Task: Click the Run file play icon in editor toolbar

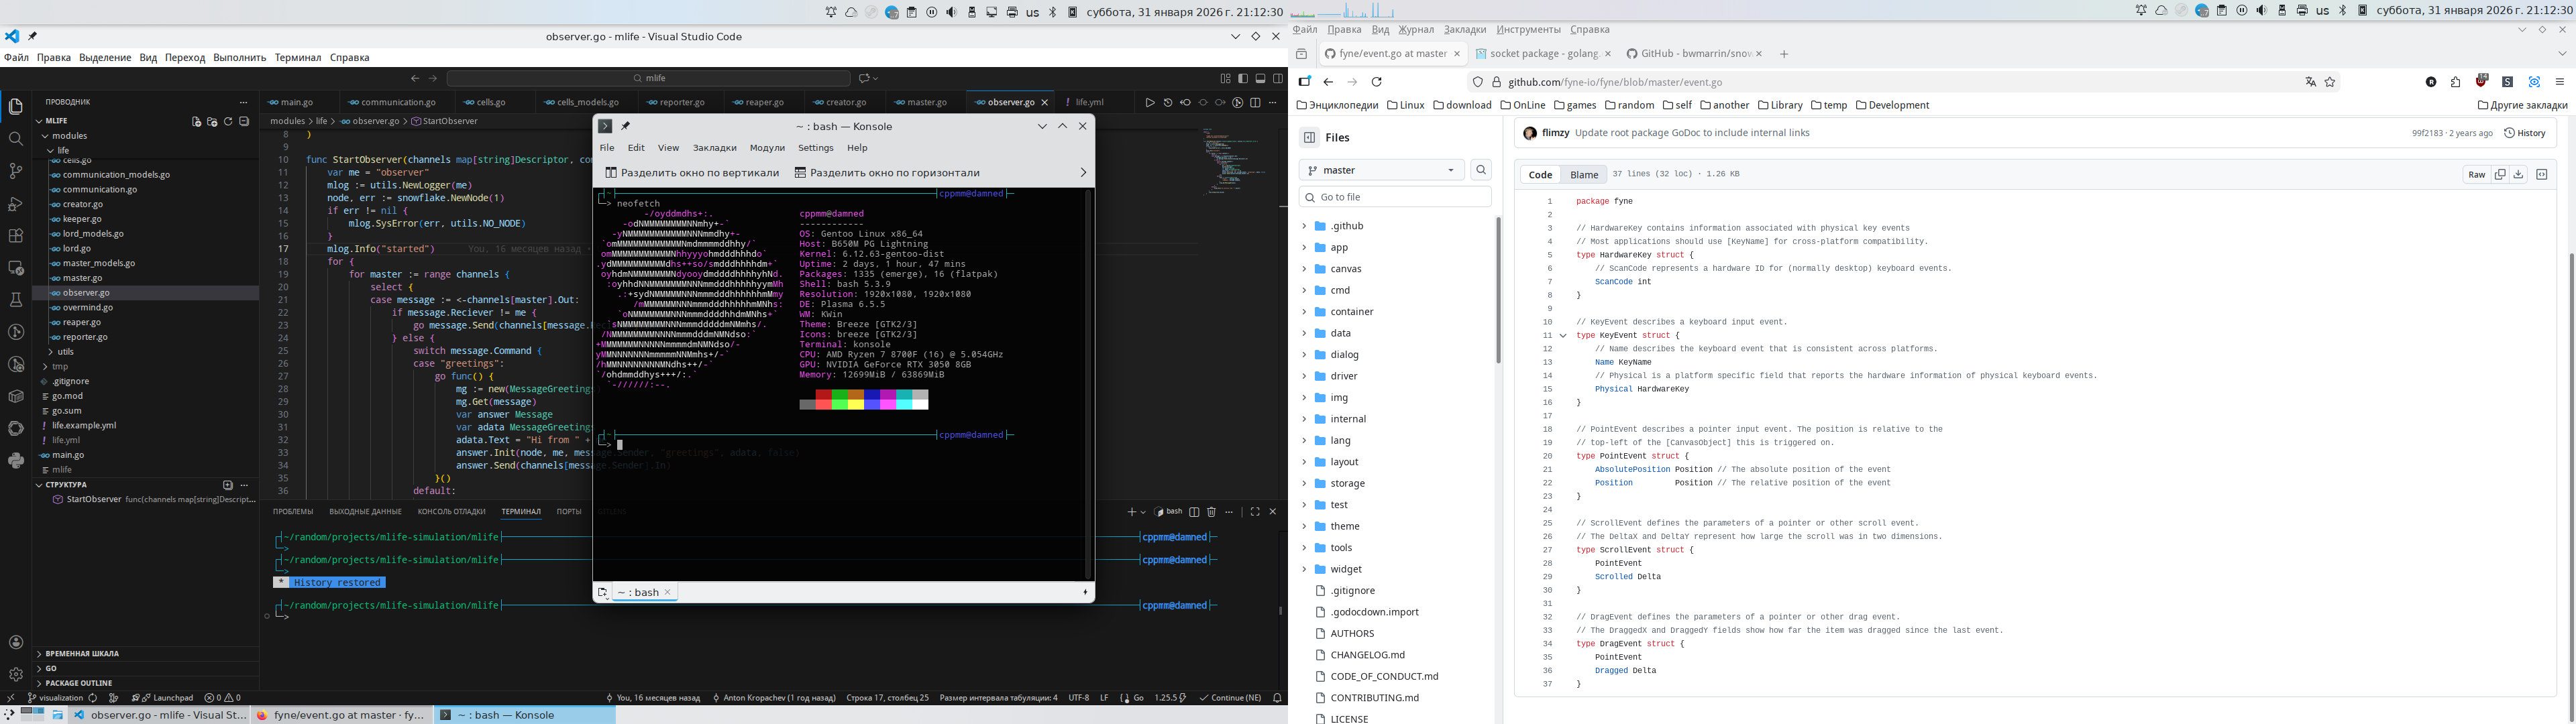Action: pos(1150,102)
